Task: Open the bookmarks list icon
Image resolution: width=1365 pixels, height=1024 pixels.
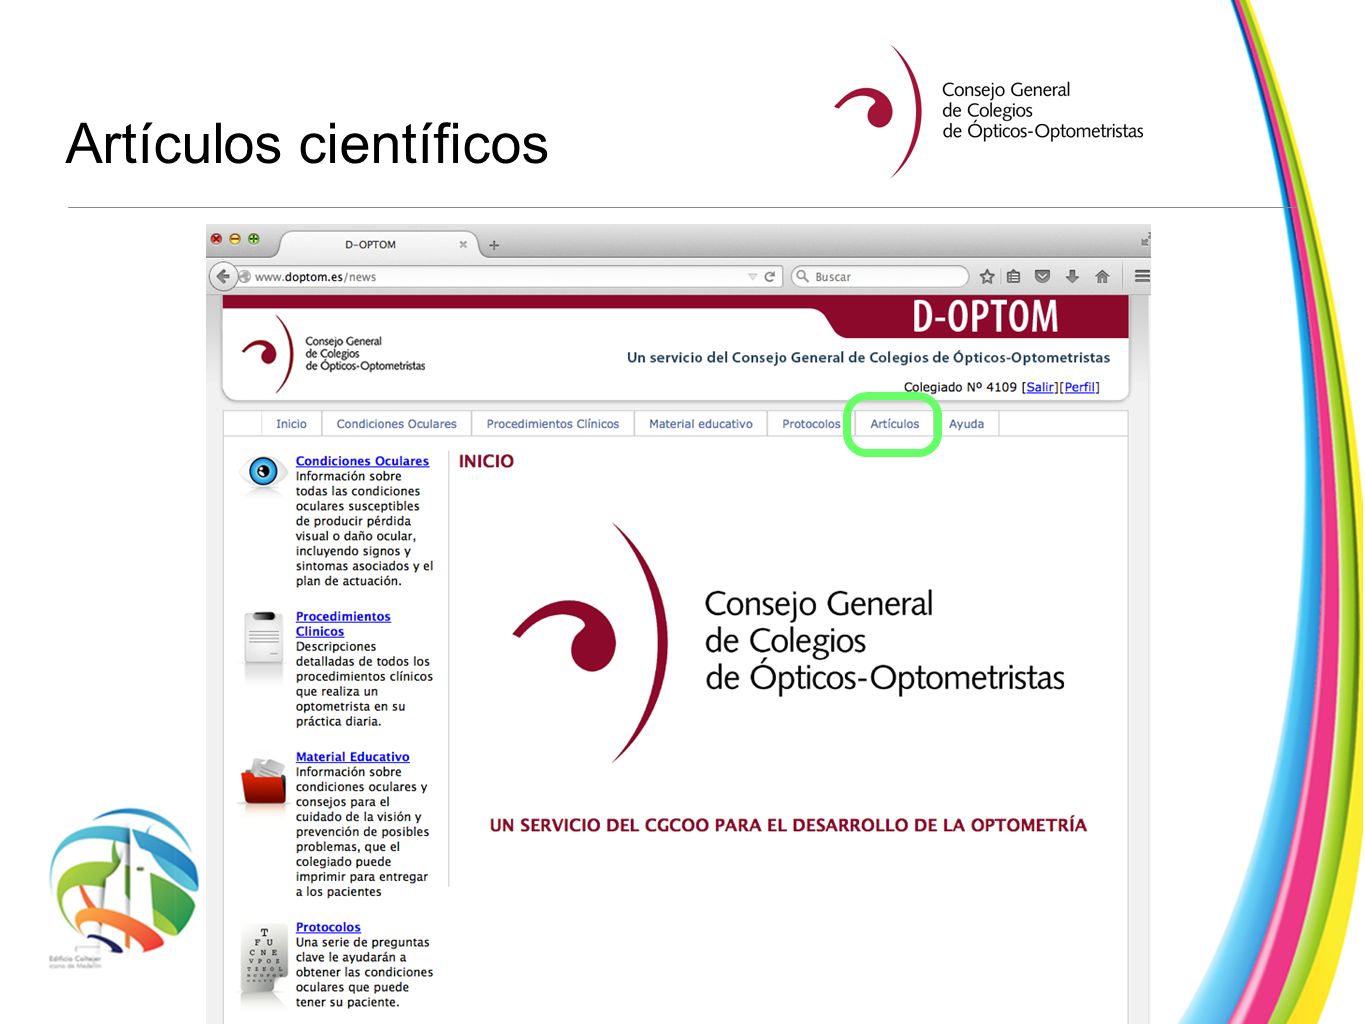Action: tap(1014, 277)
